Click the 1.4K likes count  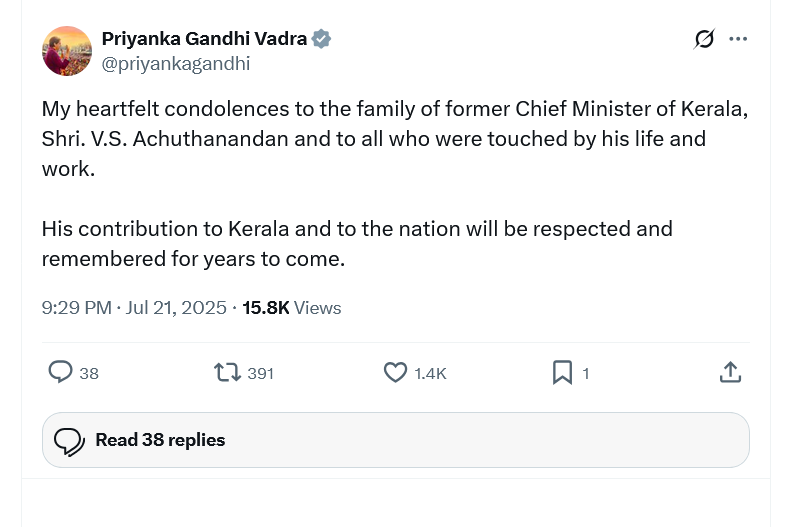coord(430,373)
